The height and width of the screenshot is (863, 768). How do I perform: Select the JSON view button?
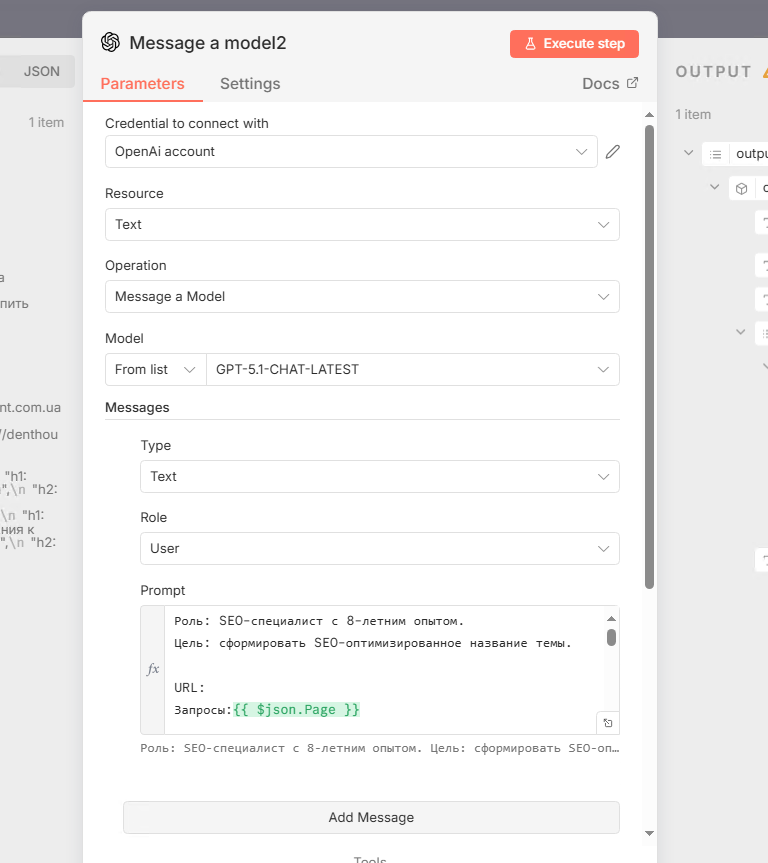pyautogui.click(x=41, y=72)
